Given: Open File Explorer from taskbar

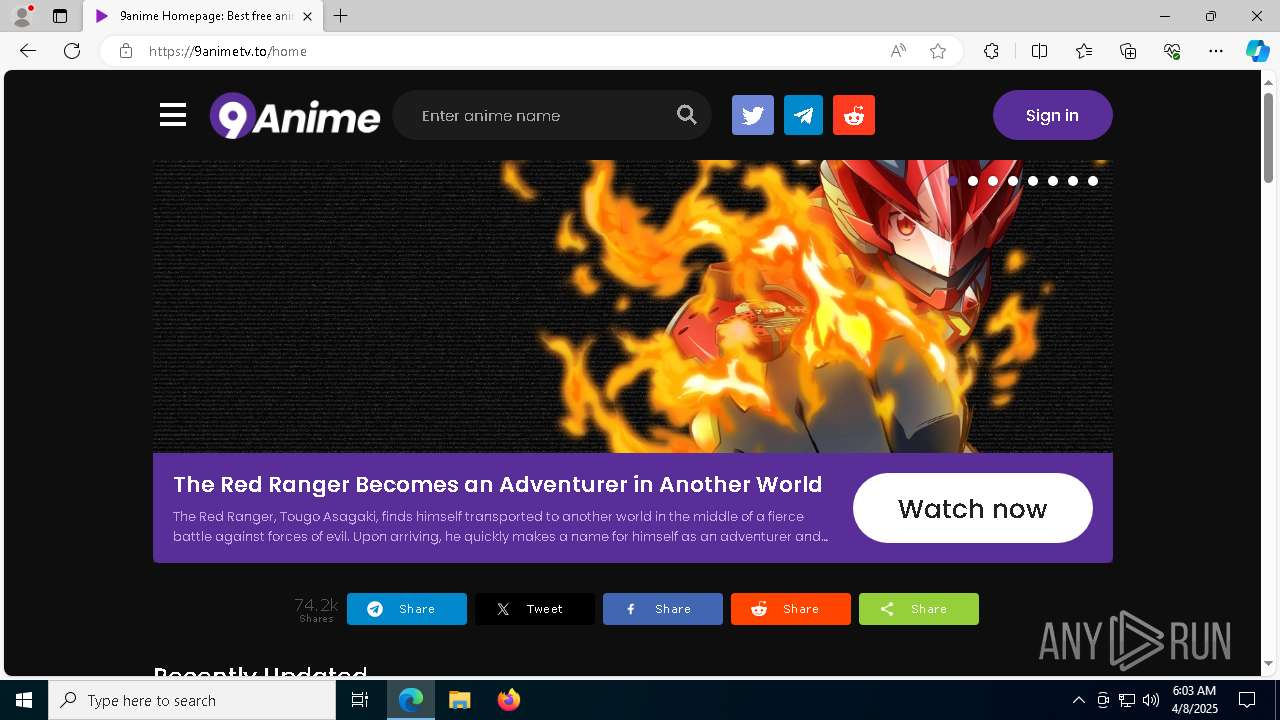Looking at the screenshot, I should pyautogui.click(x=459, y=700).
